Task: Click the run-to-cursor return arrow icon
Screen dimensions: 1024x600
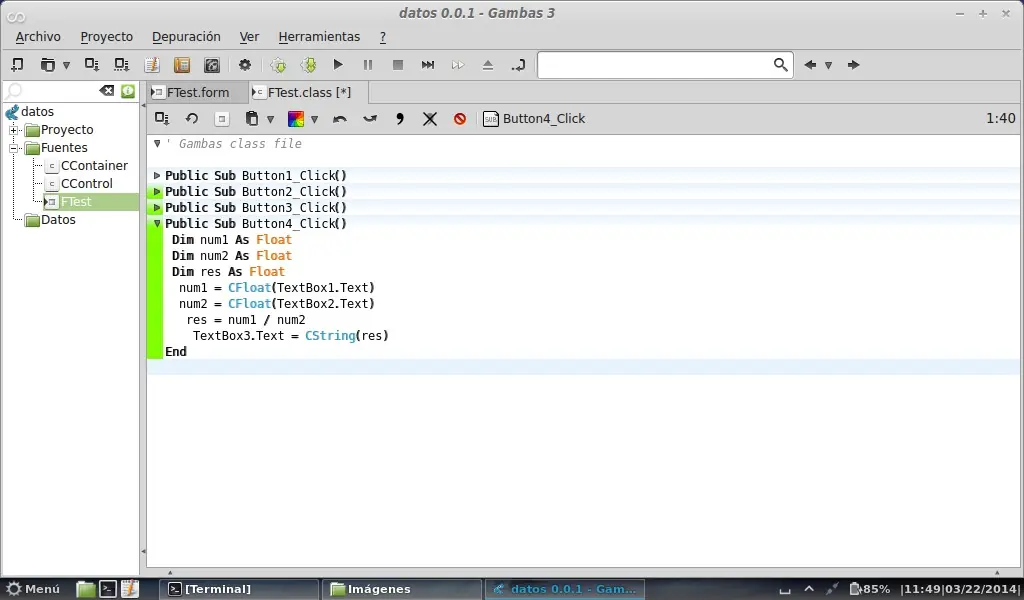Action: pos(518,65)
